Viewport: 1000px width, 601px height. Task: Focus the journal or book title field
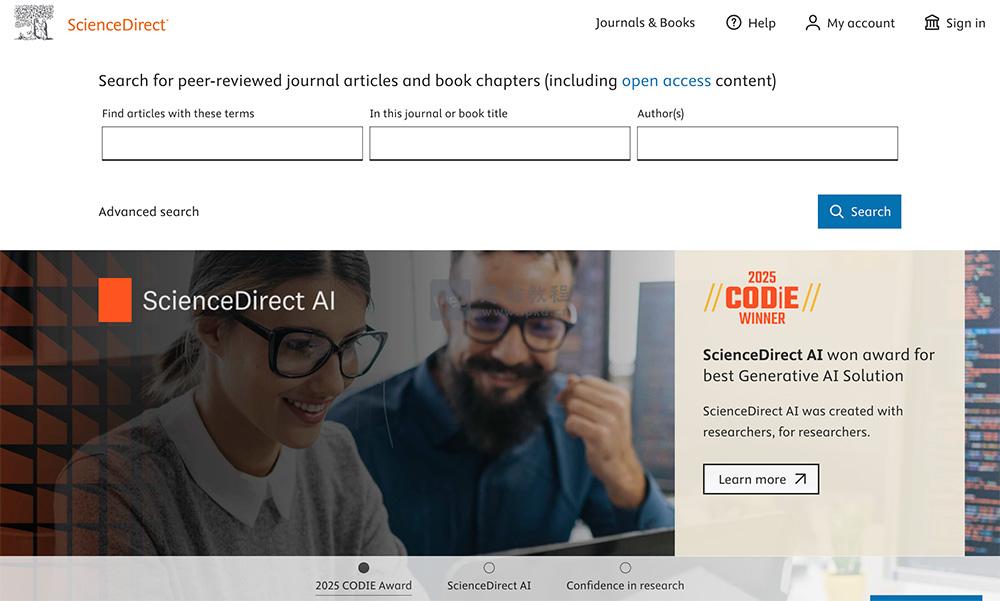(x=499, y=143)
